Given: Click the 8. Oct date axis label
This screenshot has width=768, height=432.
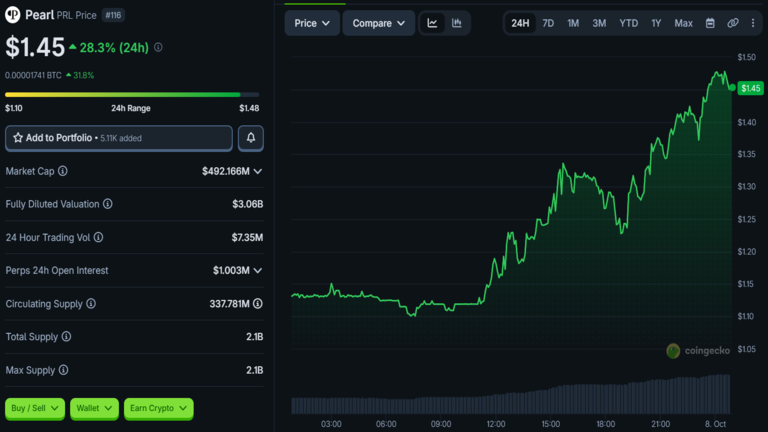Looking at the screenshot, I should click(715, 424).
